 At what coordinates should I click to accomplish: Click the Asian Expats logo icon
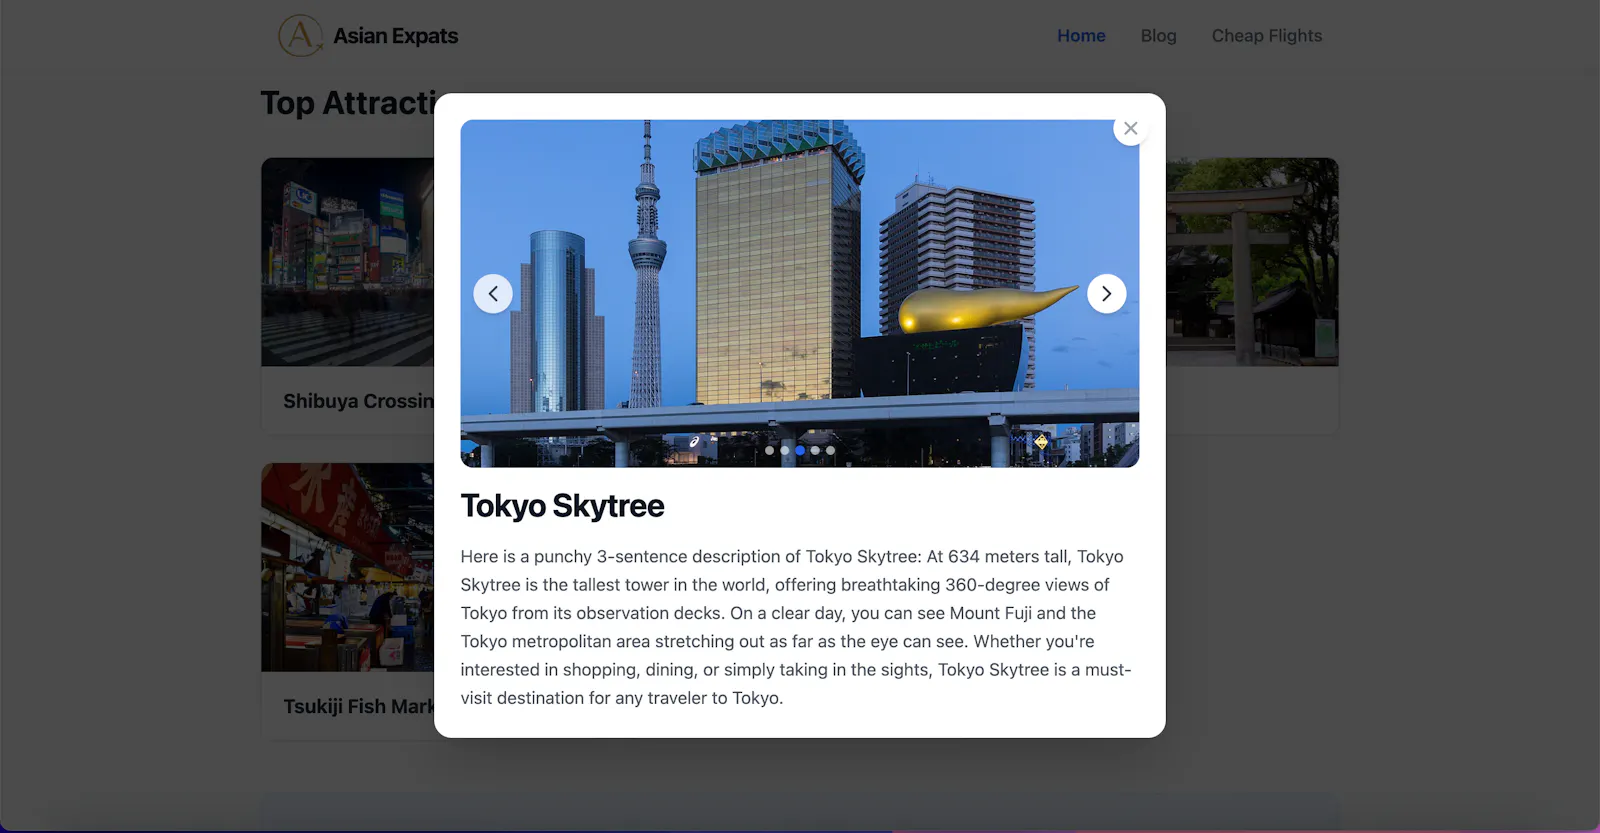(300, 36)
